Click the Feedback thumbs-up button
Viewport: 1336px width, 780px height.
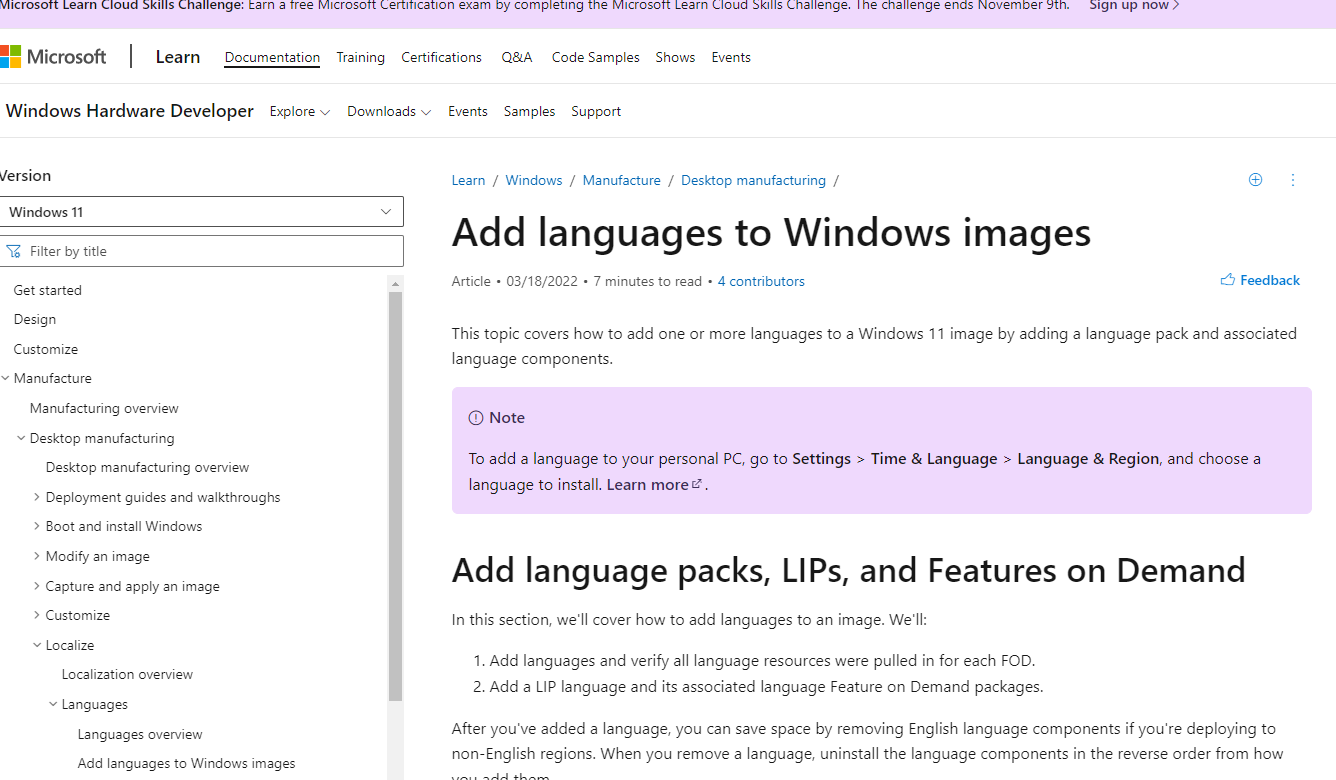click(1260, 280)
